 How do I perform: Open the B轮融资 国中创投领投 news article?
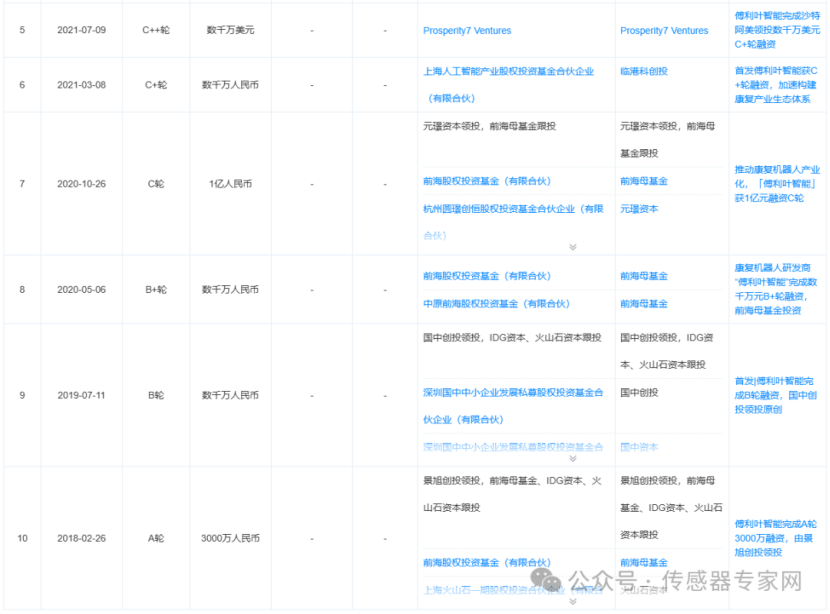click(776, 394)
